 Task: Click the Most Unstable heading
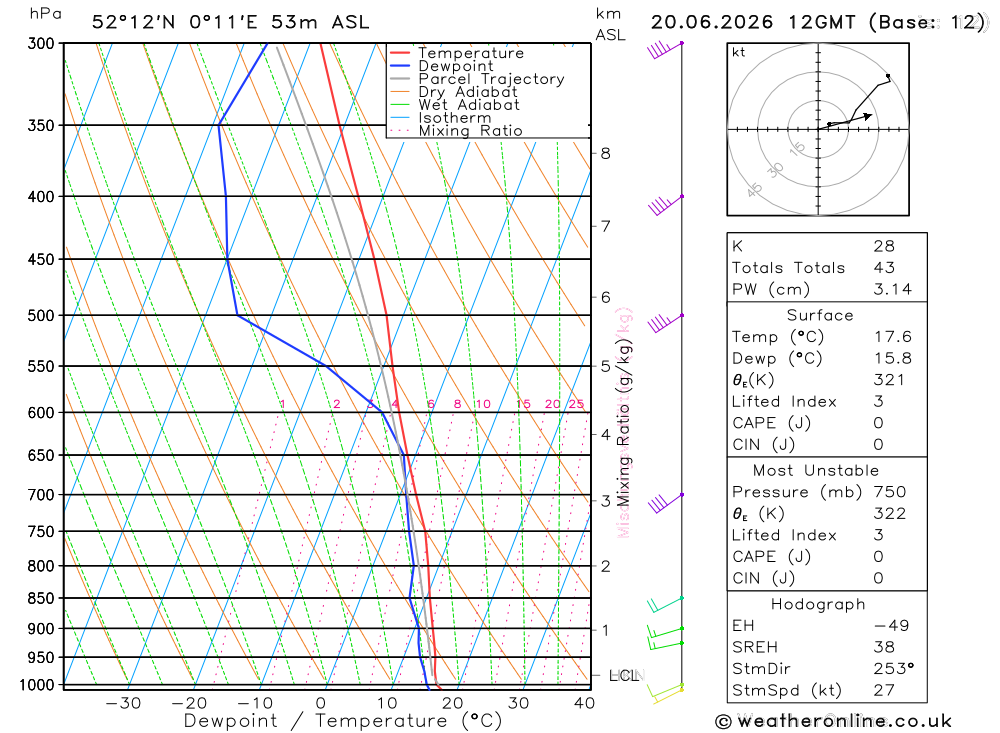816,471
